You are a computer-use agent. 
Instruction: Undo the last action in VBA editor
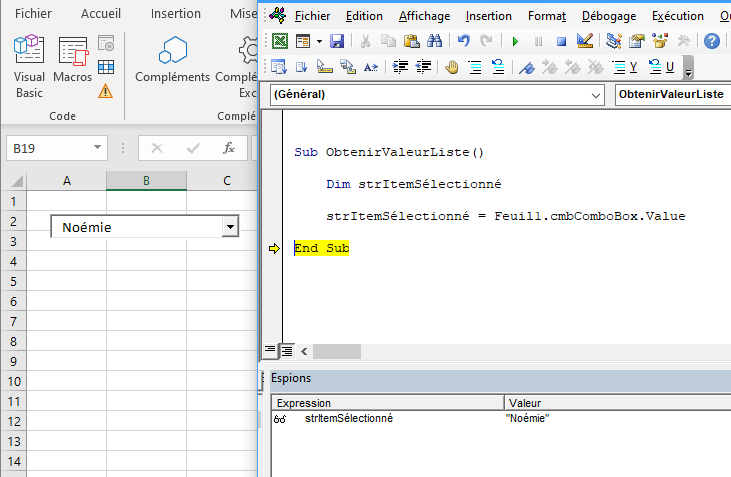click(463, 41)
